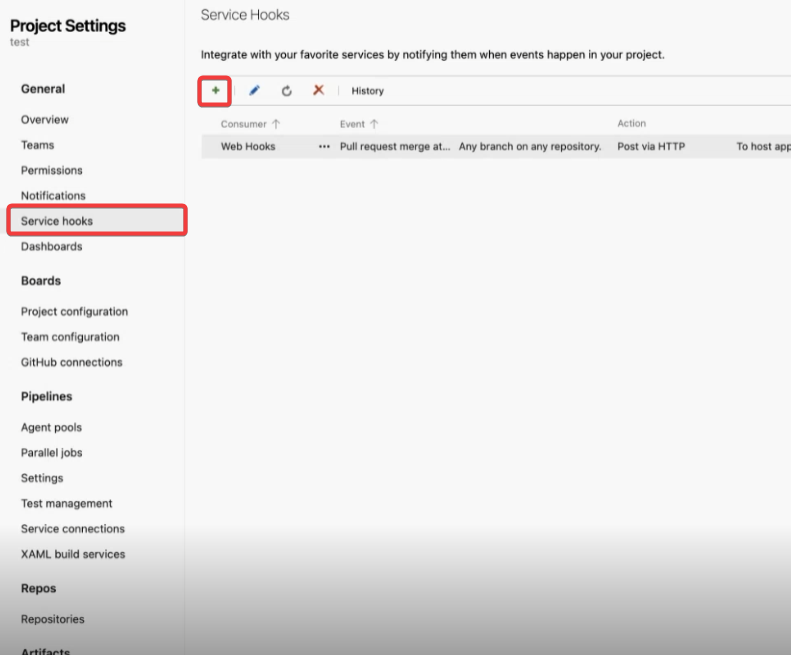The image size is (791, 655).
Task: Sort by the Consumer column header
Action: point(243,124)
